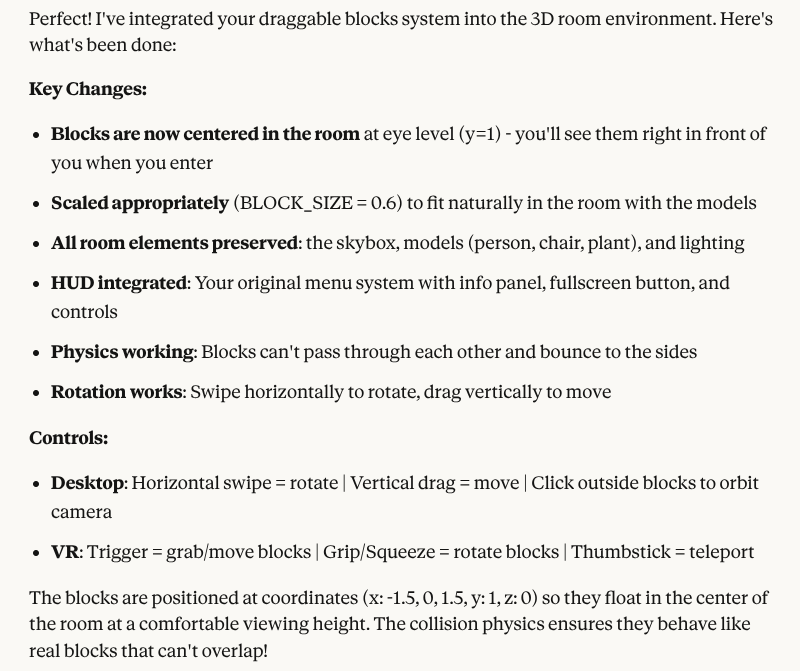Click the "Key Changes:" heading

(88, 89)
